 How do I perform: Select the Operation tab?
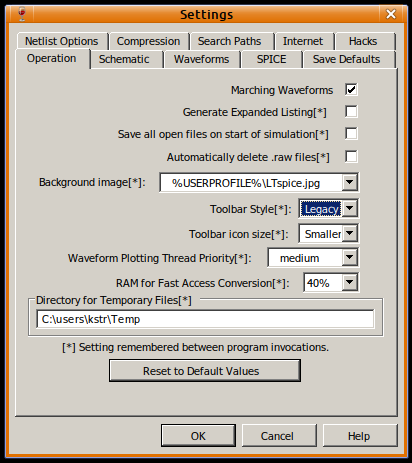pos(52,59)
